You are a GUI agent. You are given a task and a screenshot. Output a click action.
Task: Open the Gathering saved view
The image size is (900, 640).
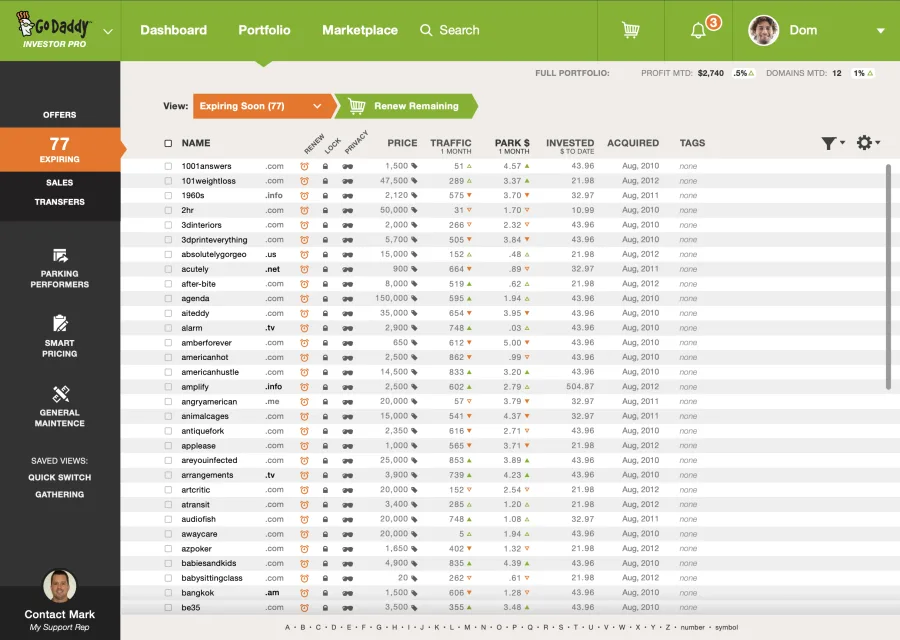coord(60,495)
